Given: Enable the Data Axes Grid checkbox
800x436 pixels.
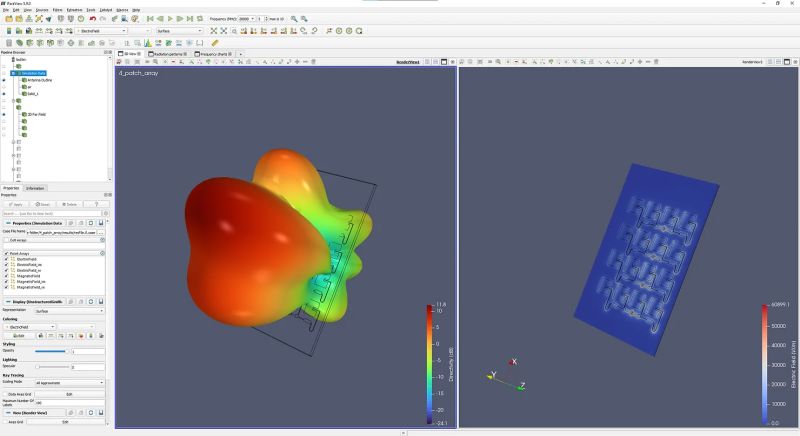Looking at the screenshot, I should point(6,394).
